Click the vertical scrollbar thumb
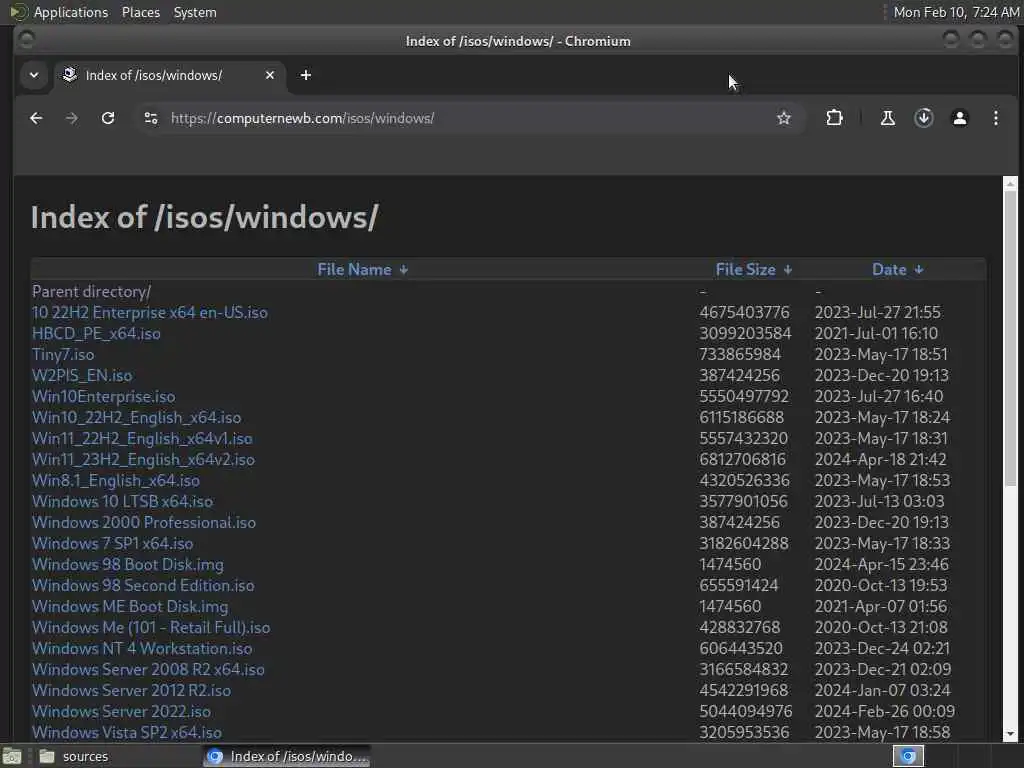The height and width of the screenshot is (768, 1024). [1010, 338]
